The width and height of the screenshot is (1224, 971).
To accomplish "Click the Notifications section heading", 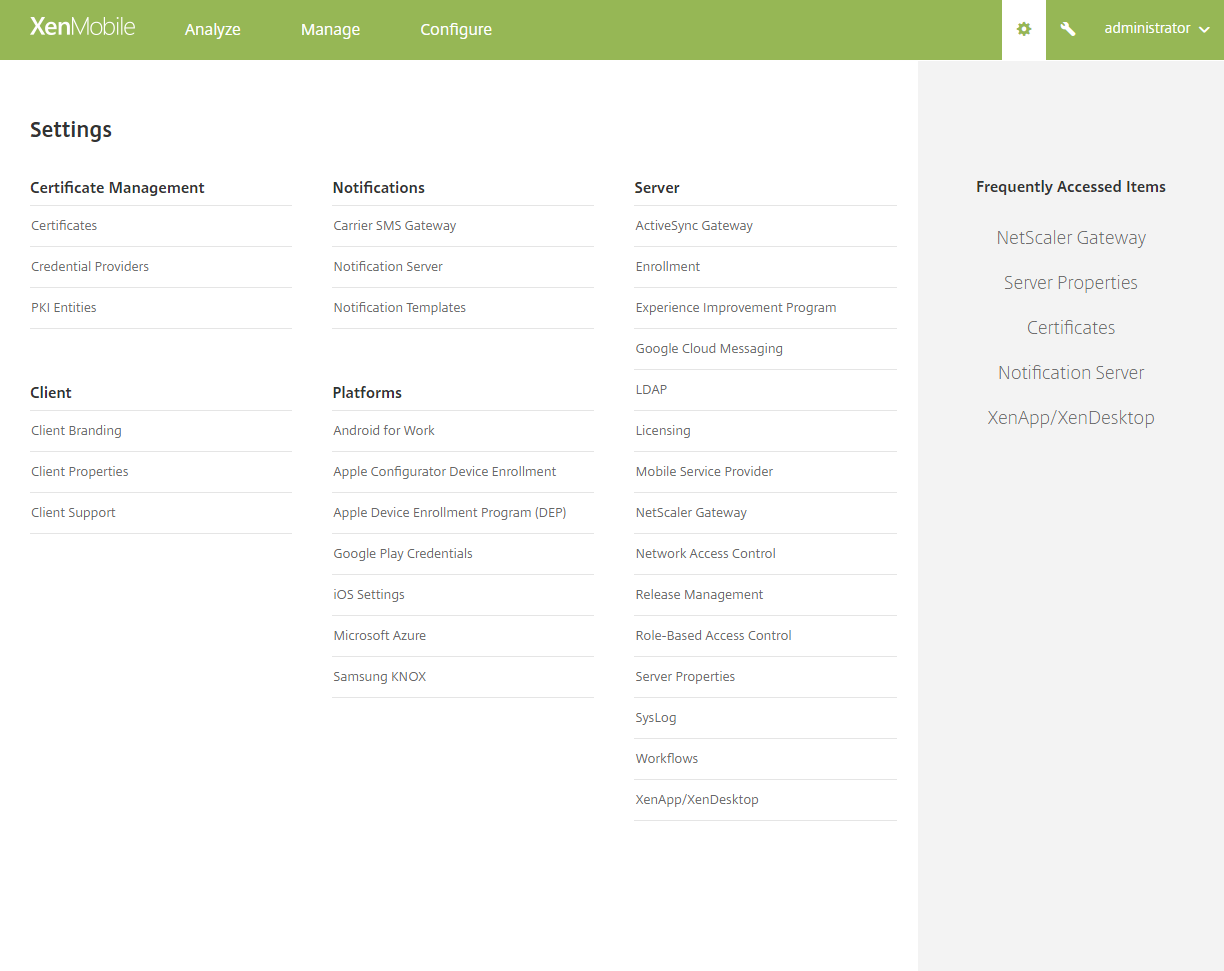I will (378, 188).
